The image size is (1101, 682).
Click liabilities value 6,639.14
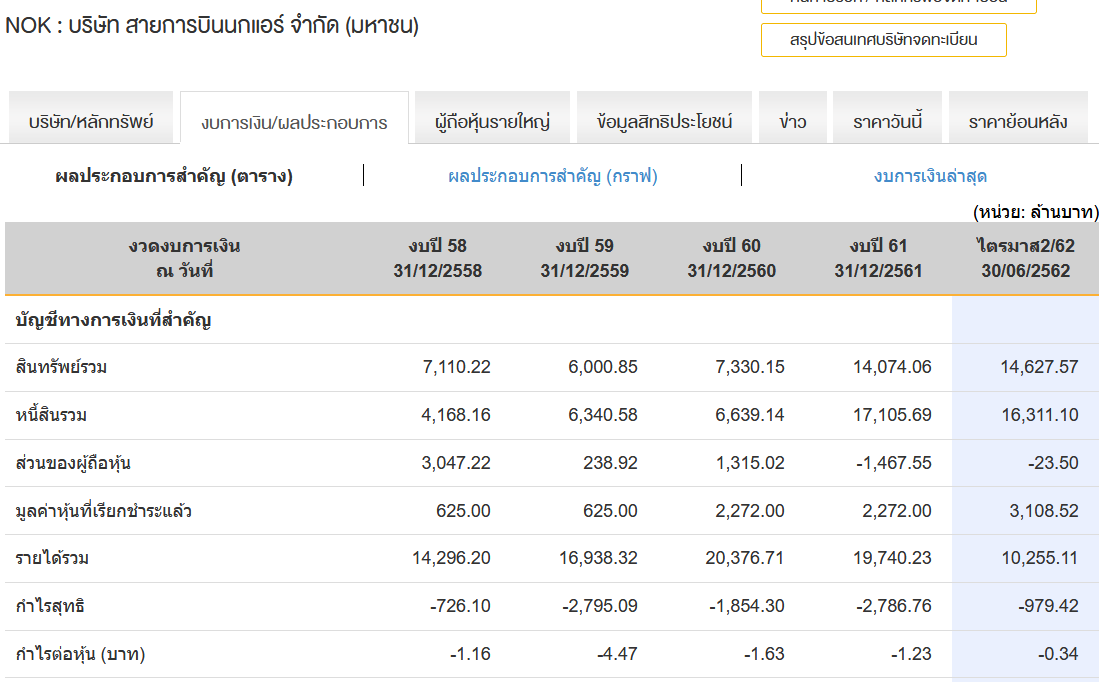750,415
